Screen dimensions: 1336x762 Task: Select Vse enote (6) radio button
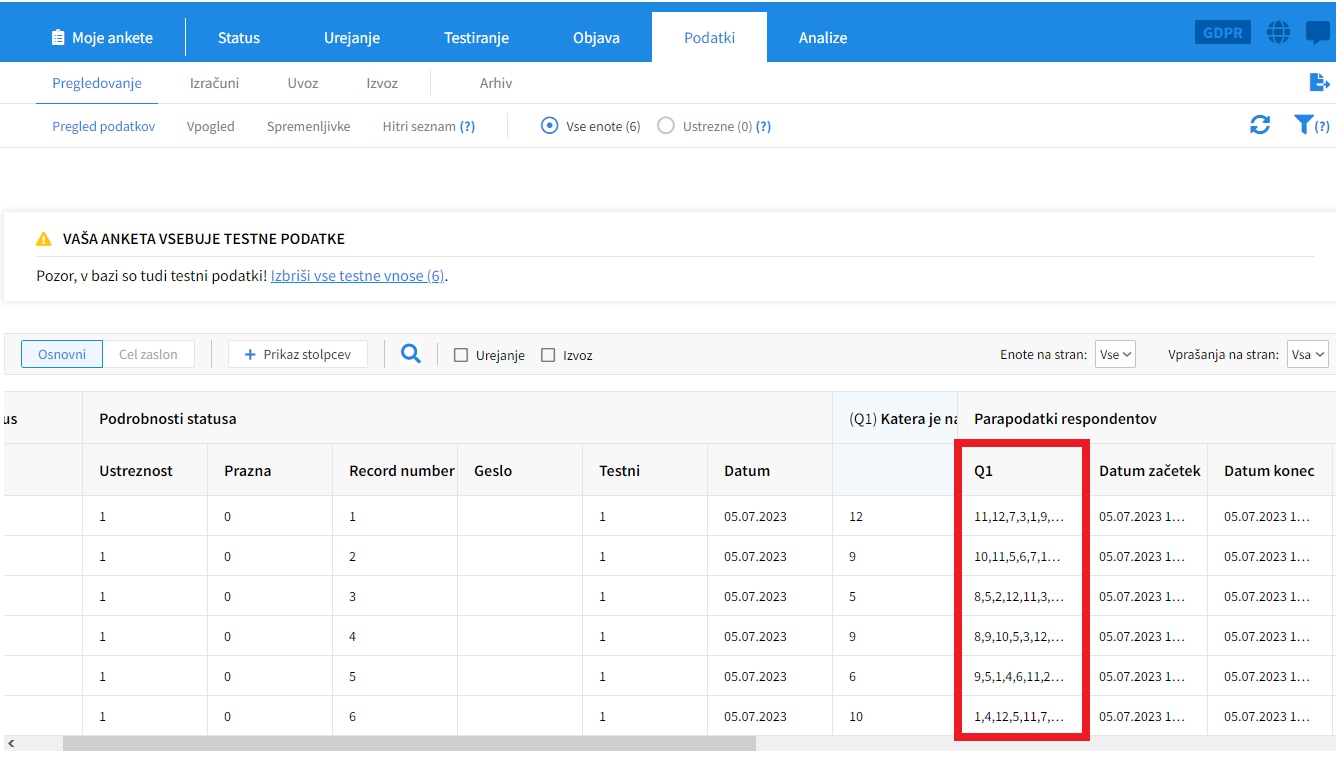(549, 126)
